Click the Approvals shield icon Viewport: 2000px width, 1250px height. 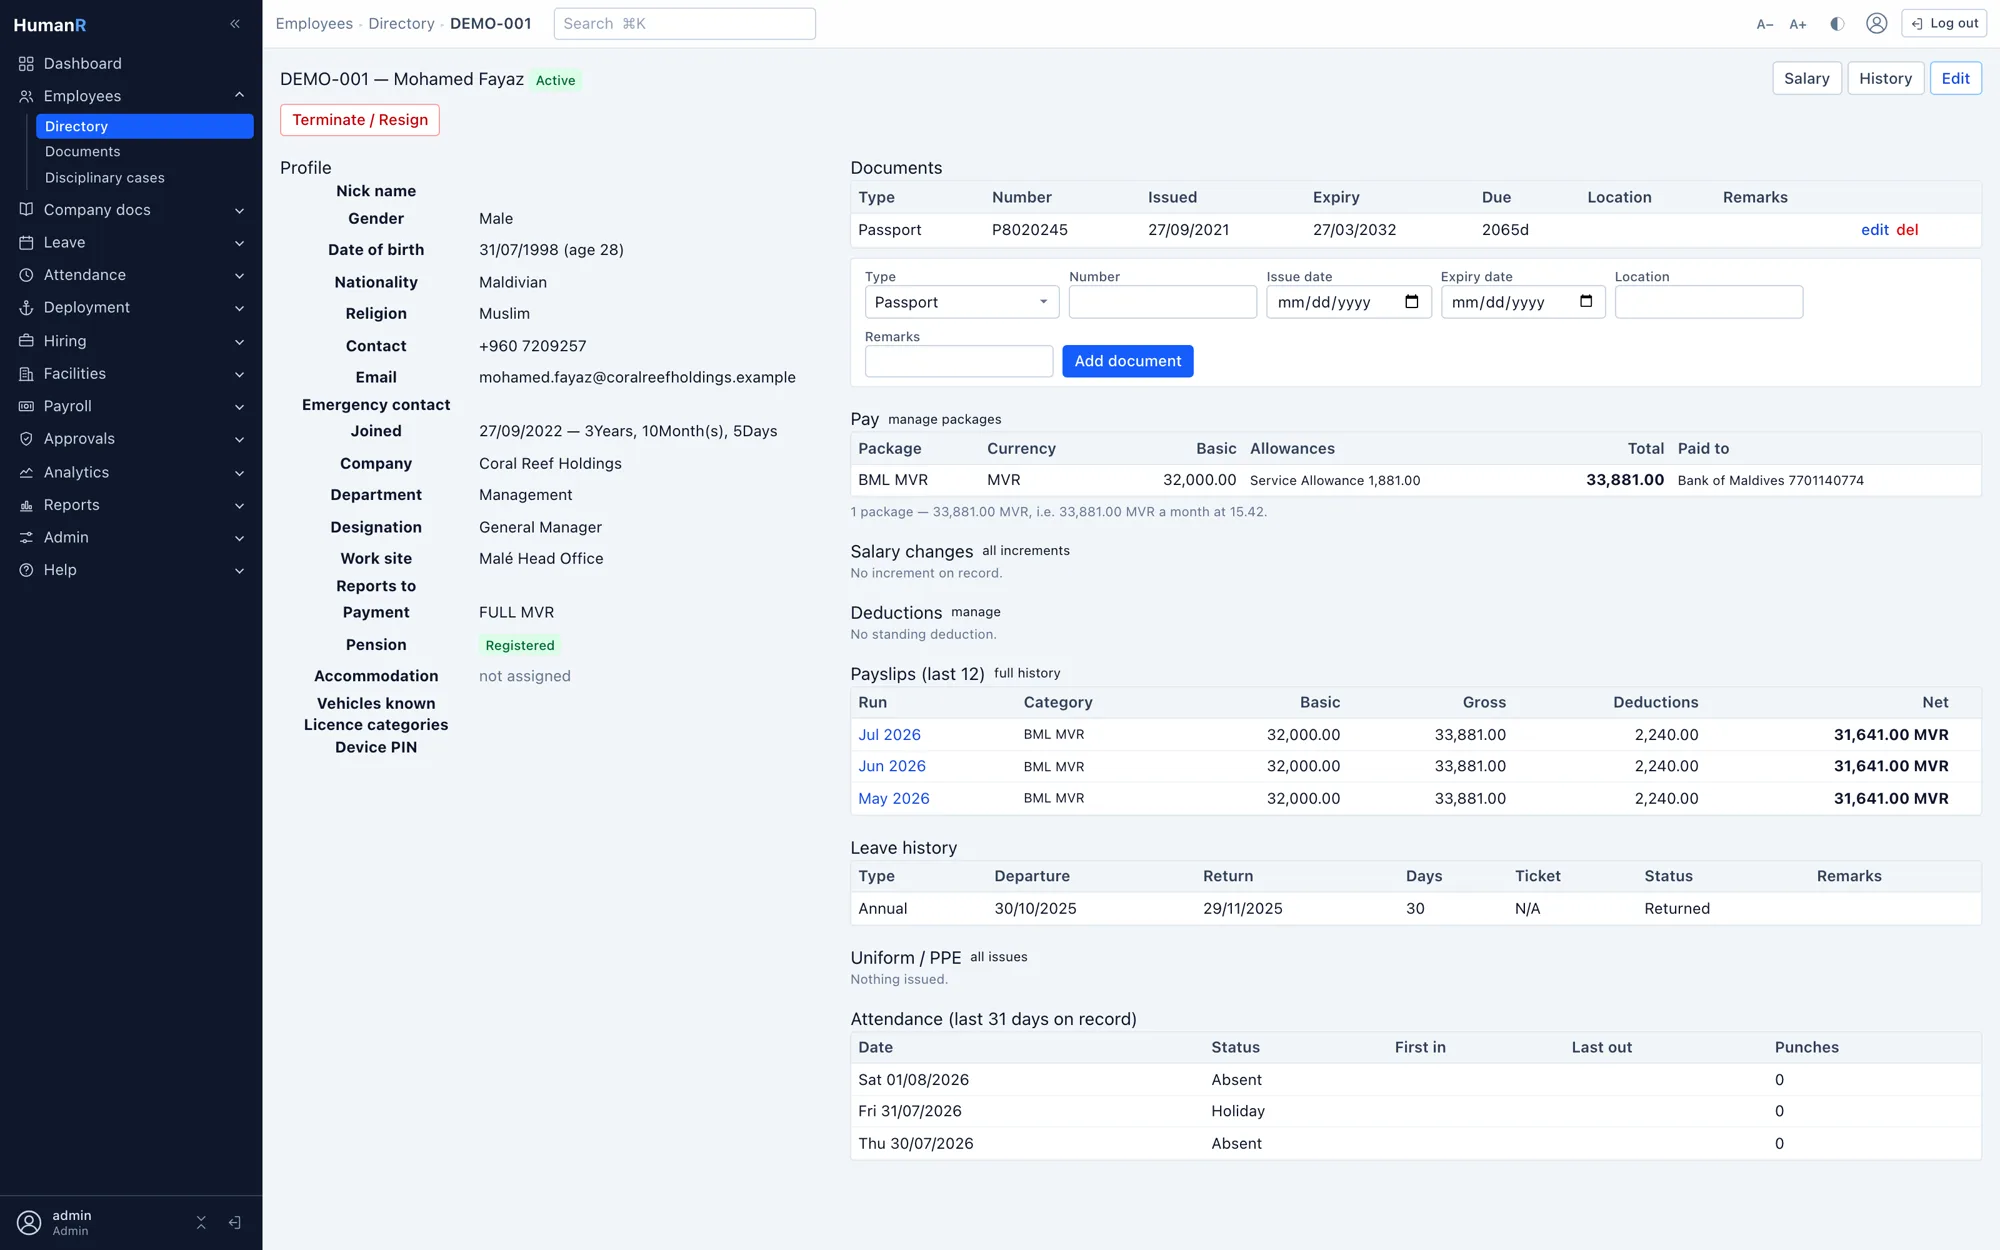pos(26,439)
